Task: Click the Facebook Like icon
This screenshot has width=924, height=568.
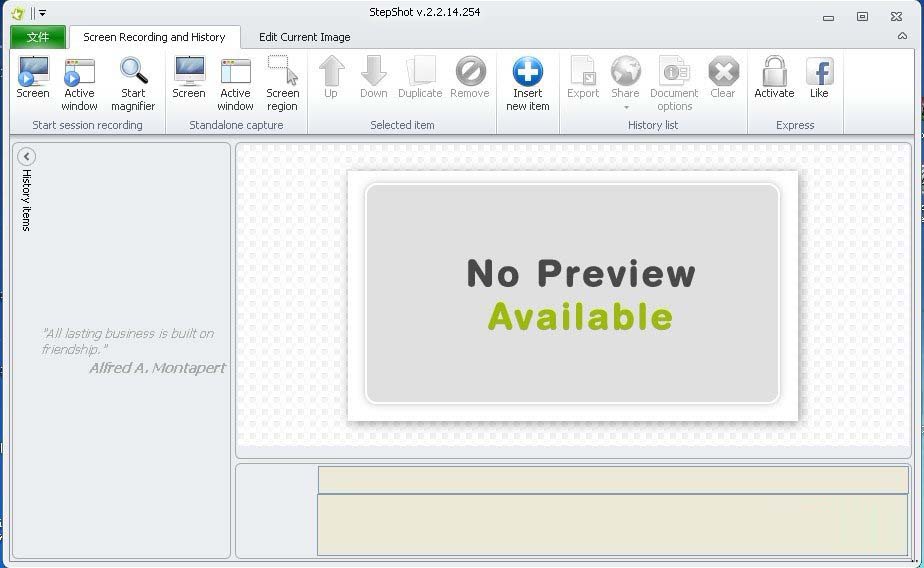Action: pyautogui.click(x=819, y=72)
